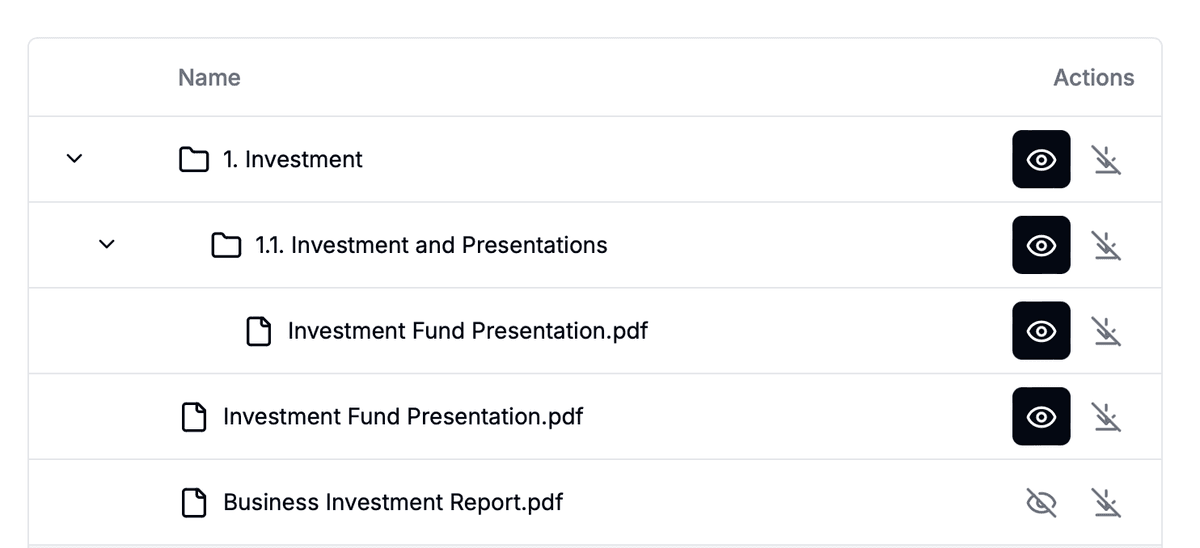The width and height of the screenshot is (1200, 548).
Task: Click download icon for nested Investment Fund Presentation.pdf
Action: (x=1105, y=331)
